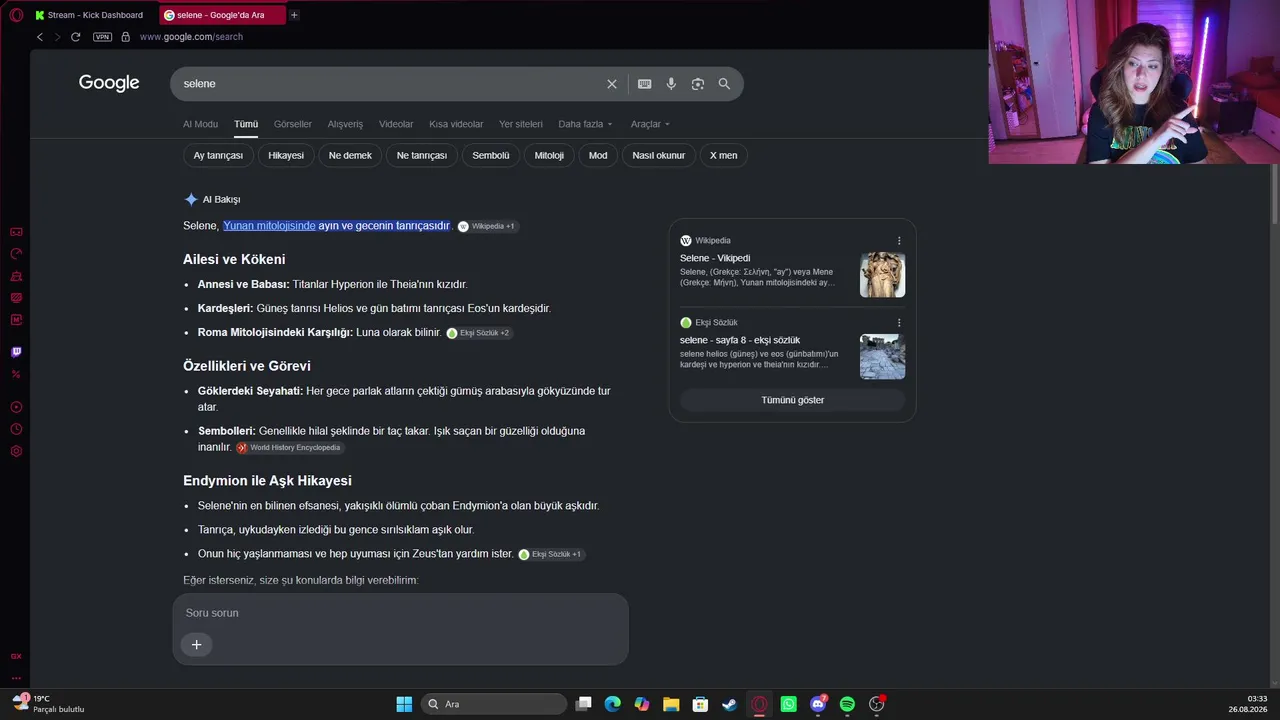Launch Steam from the taskbar

click(x=730, y=704)
